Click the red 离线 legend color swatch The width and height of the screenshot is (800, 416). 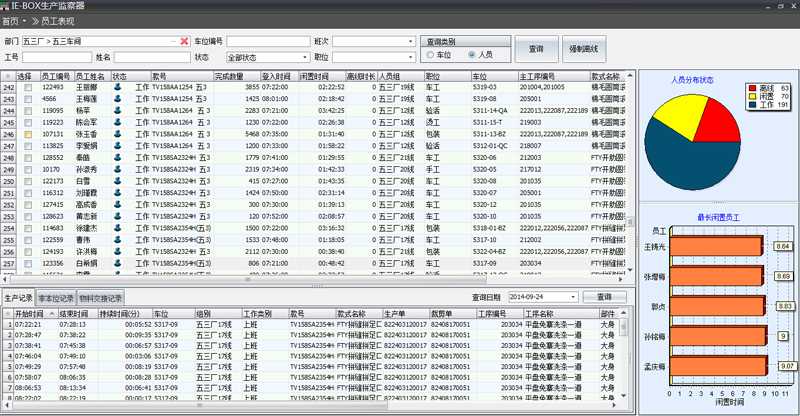752,88
